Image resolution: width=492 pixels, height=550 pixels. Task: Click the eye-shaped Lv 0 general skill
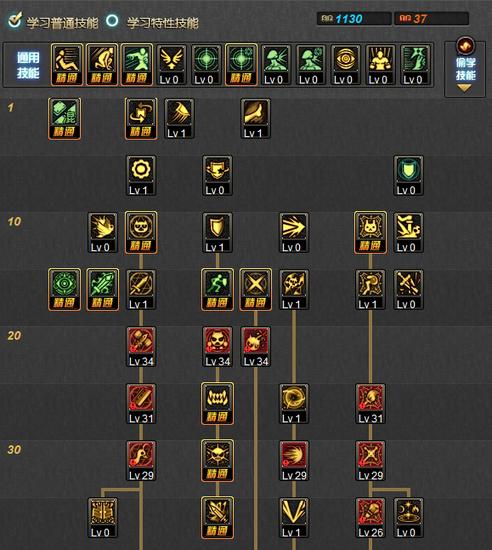pos(345,65)
